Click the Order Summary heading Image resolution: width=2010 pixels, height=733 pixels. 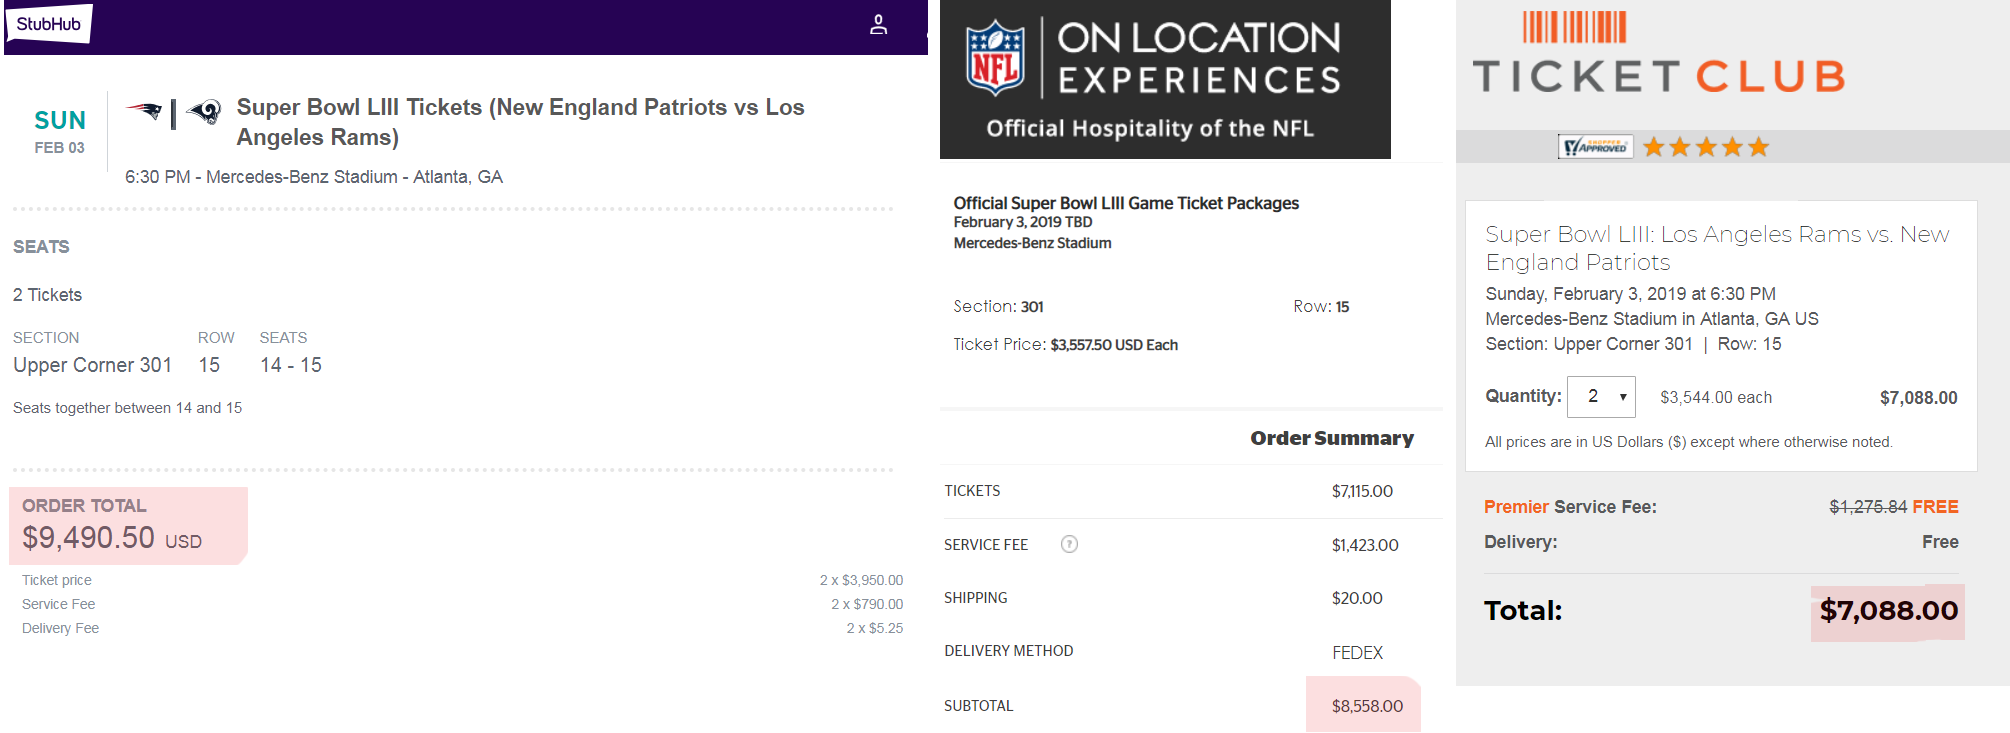coord(1332,438)
